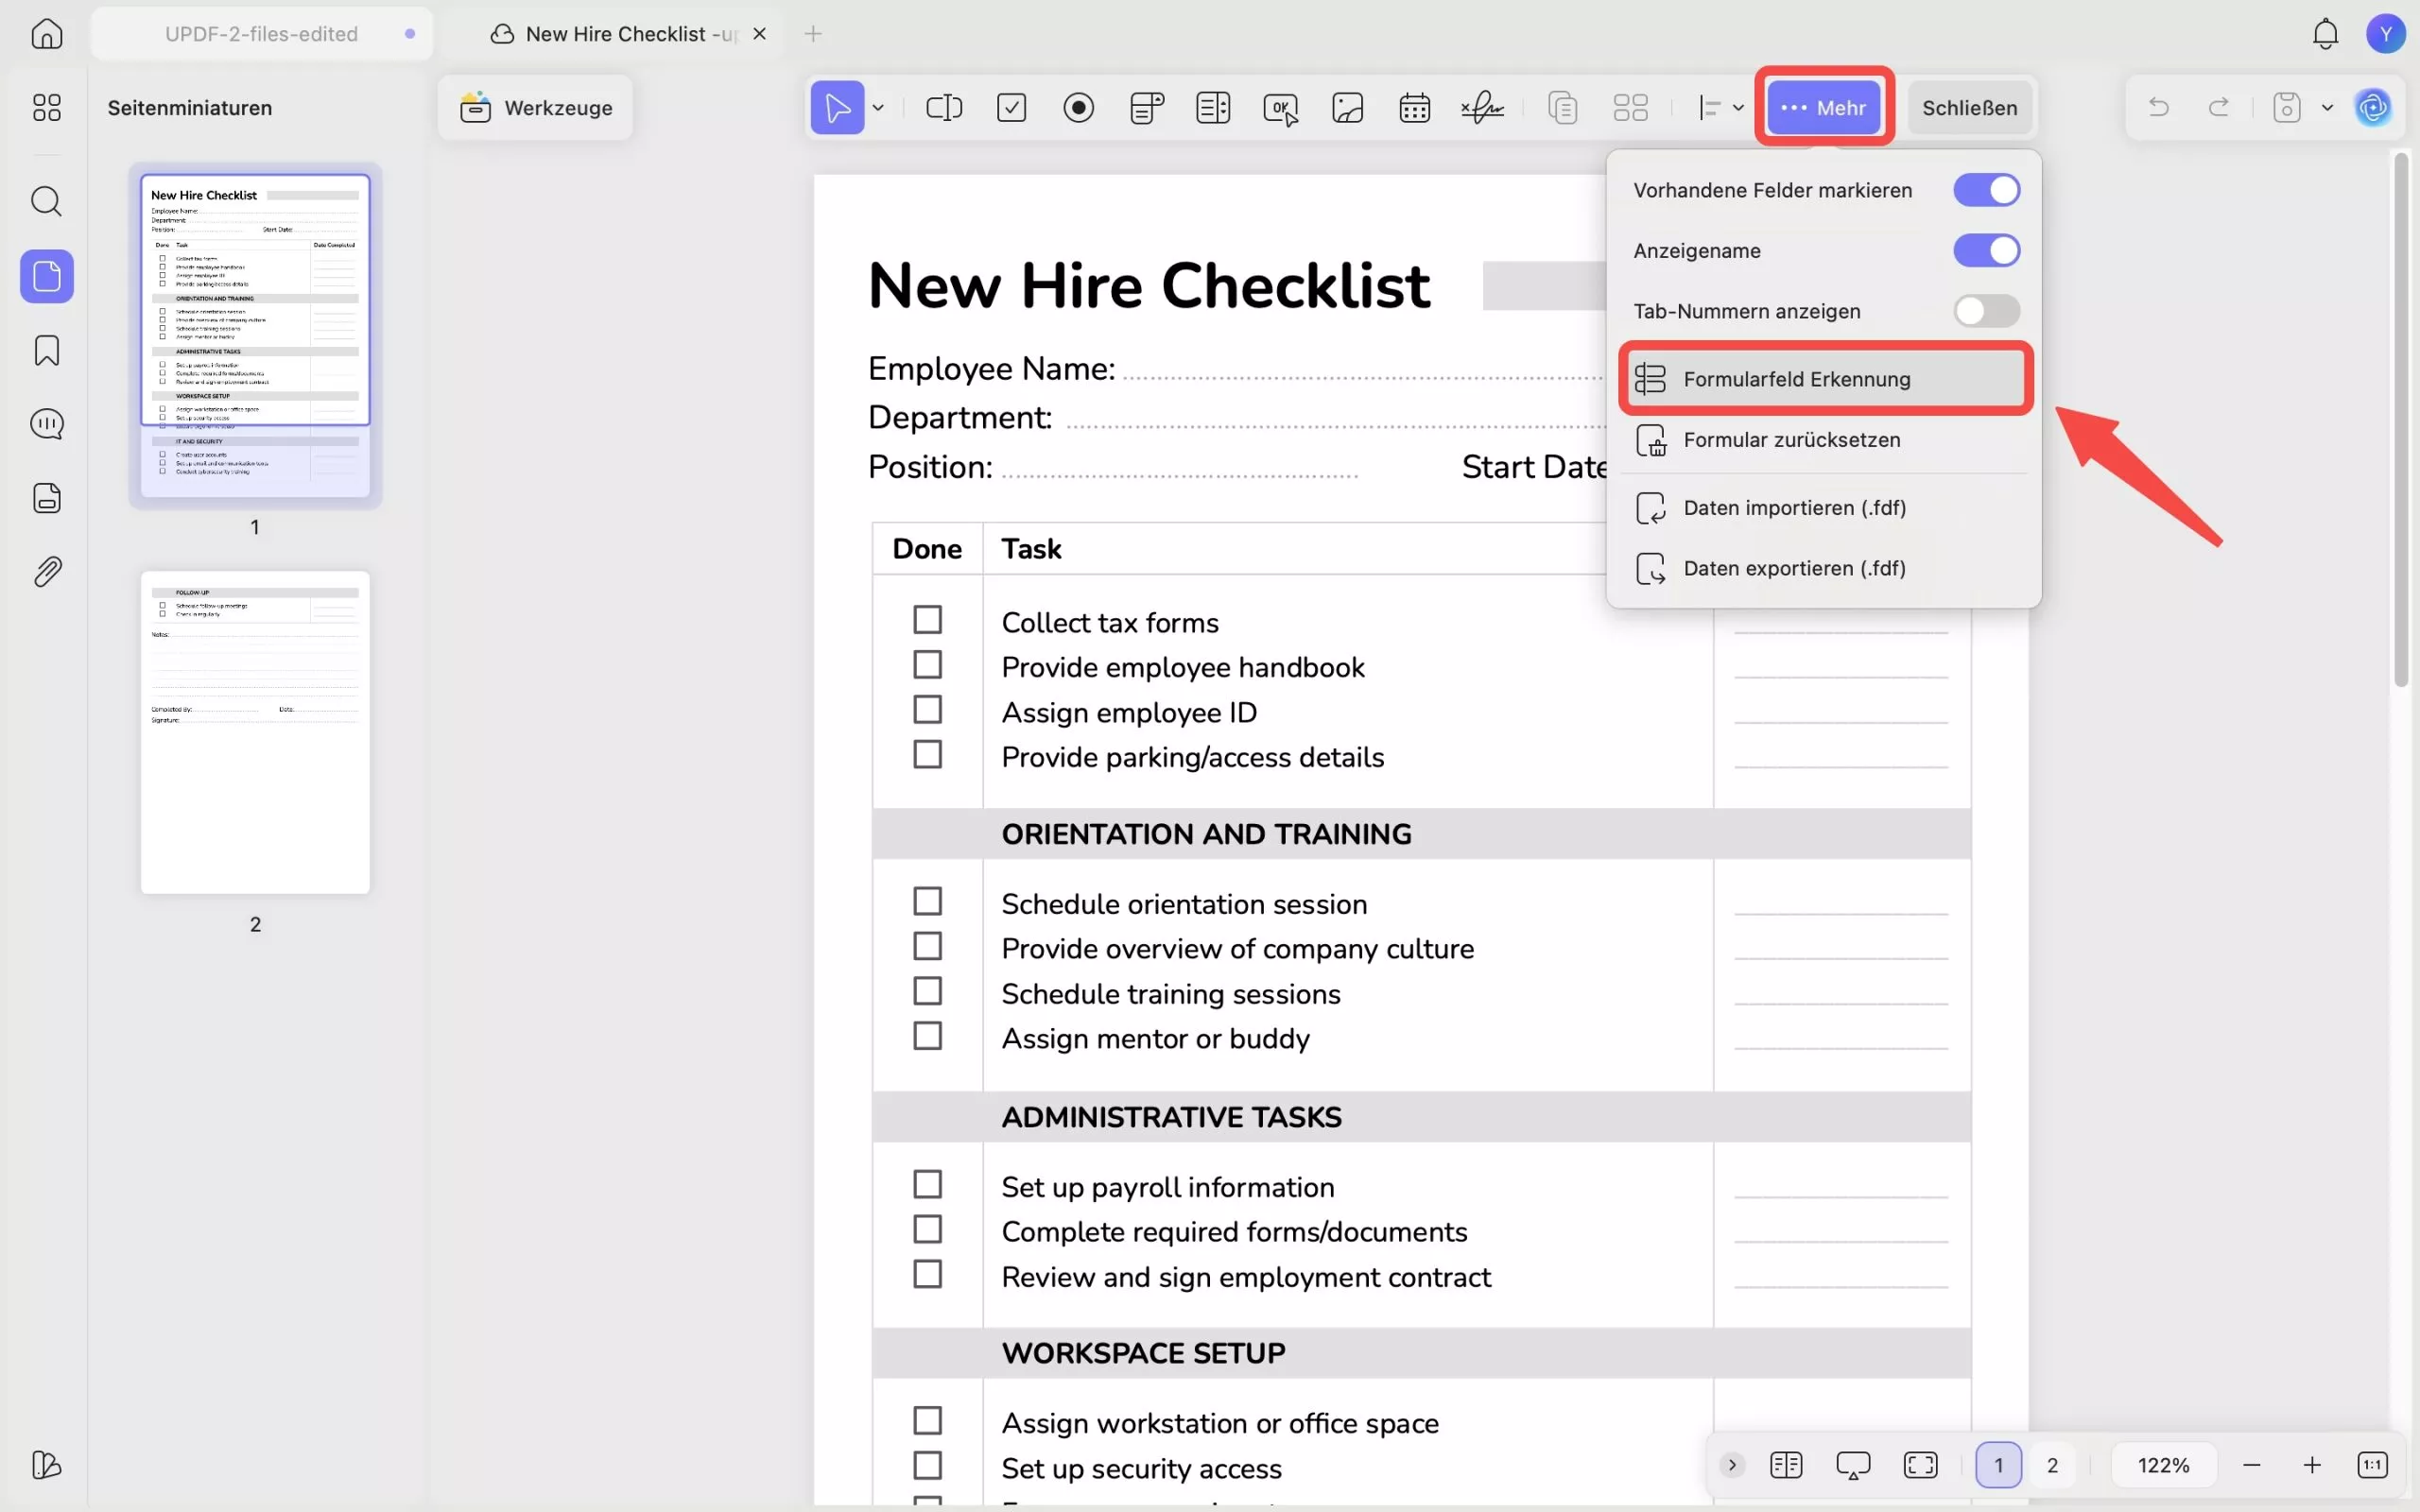The height and width of the screenshot is (1512, 2420).
Task: Switch to UPDF-2-files-edited tab
Action: click(x=261, y=34)
